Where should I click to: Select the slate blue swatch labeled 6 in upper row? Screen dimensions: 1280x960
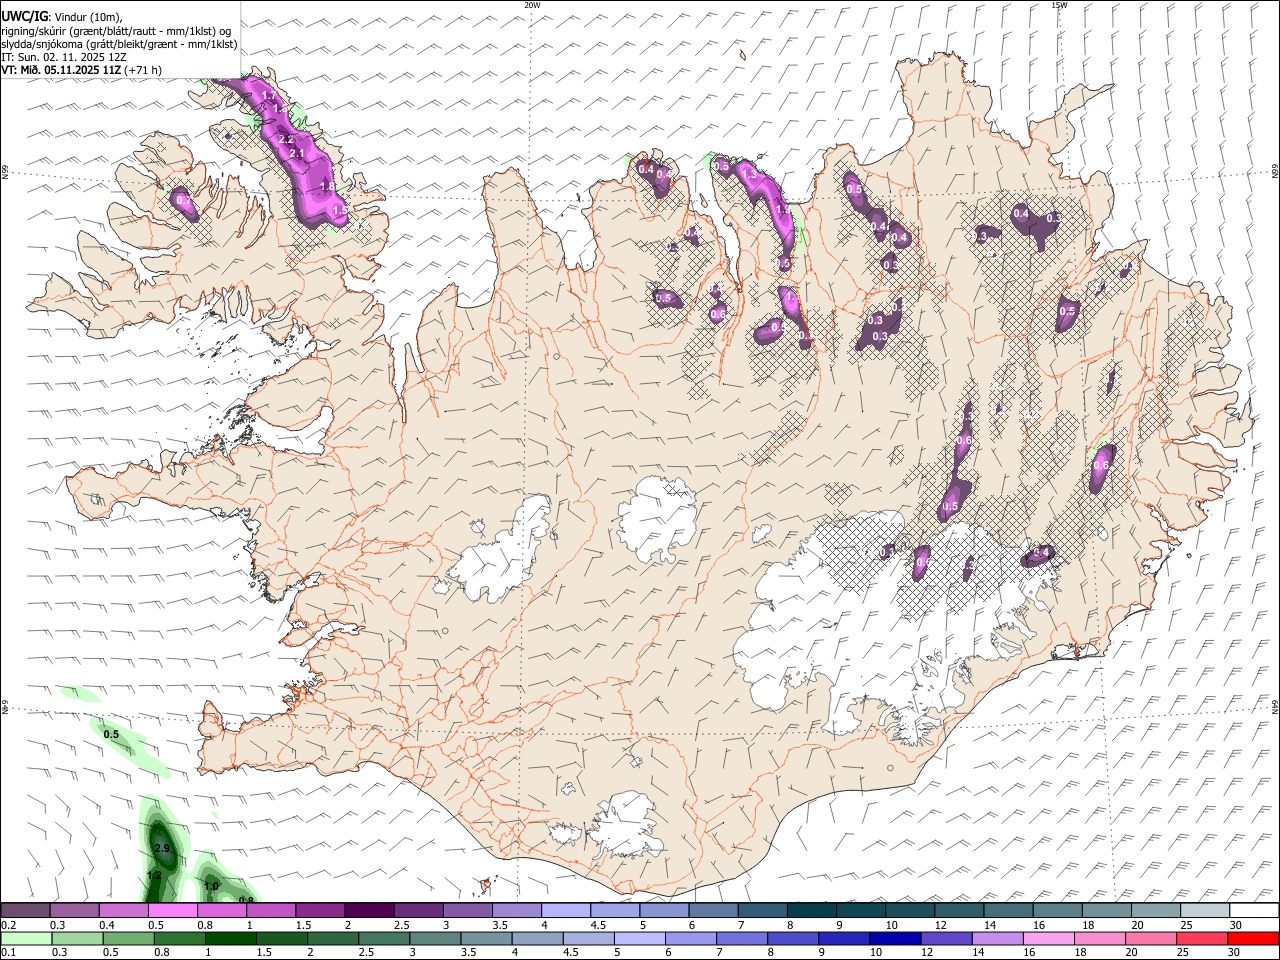coord(713,910)
